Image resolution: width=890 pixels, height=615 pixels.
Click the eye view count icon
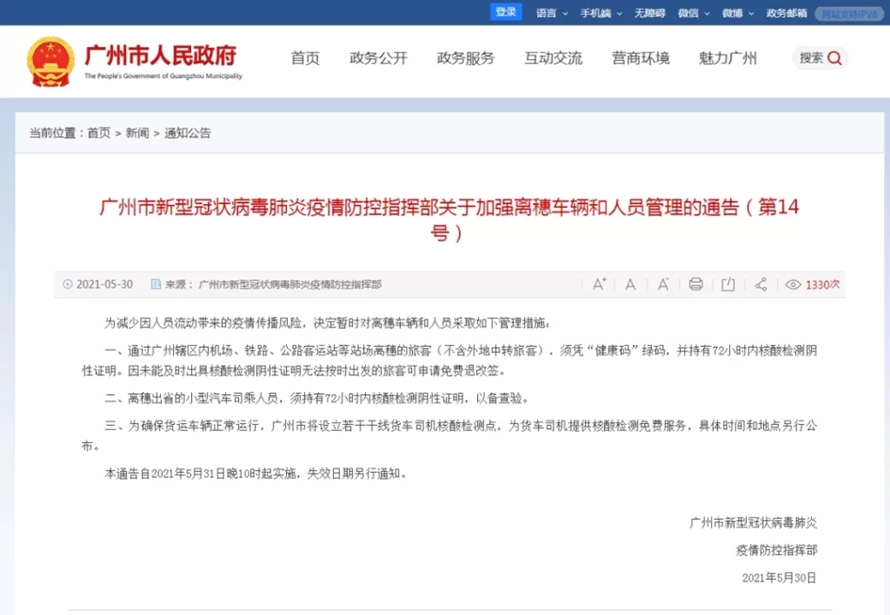point(793,285)
